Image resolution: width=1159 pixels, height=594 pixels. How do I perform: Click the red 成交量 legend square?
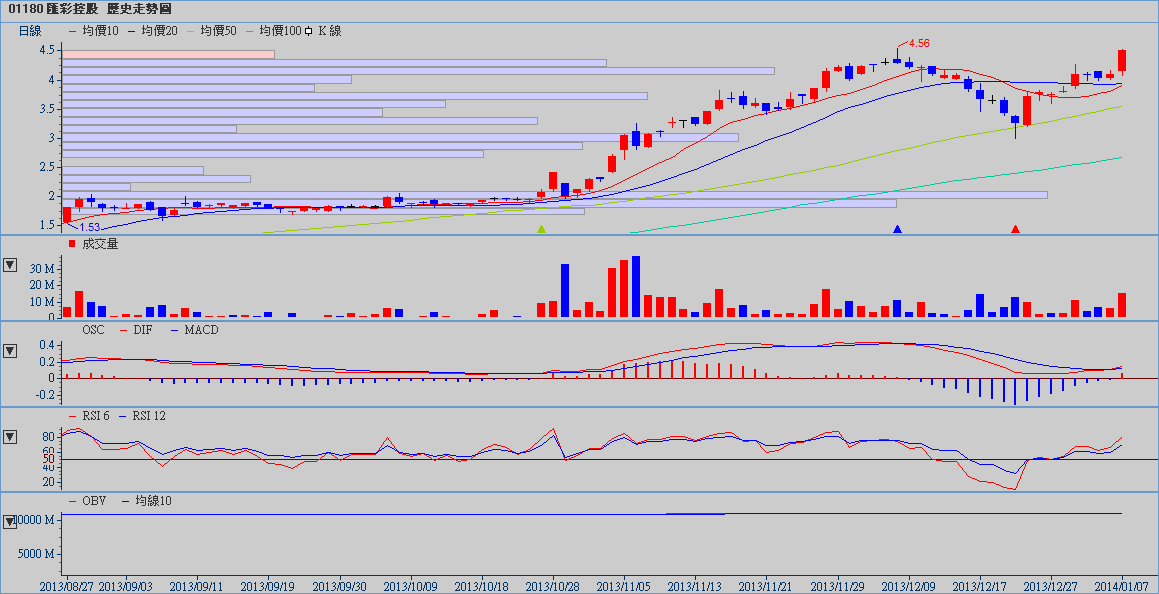click(x=71, y=243)
